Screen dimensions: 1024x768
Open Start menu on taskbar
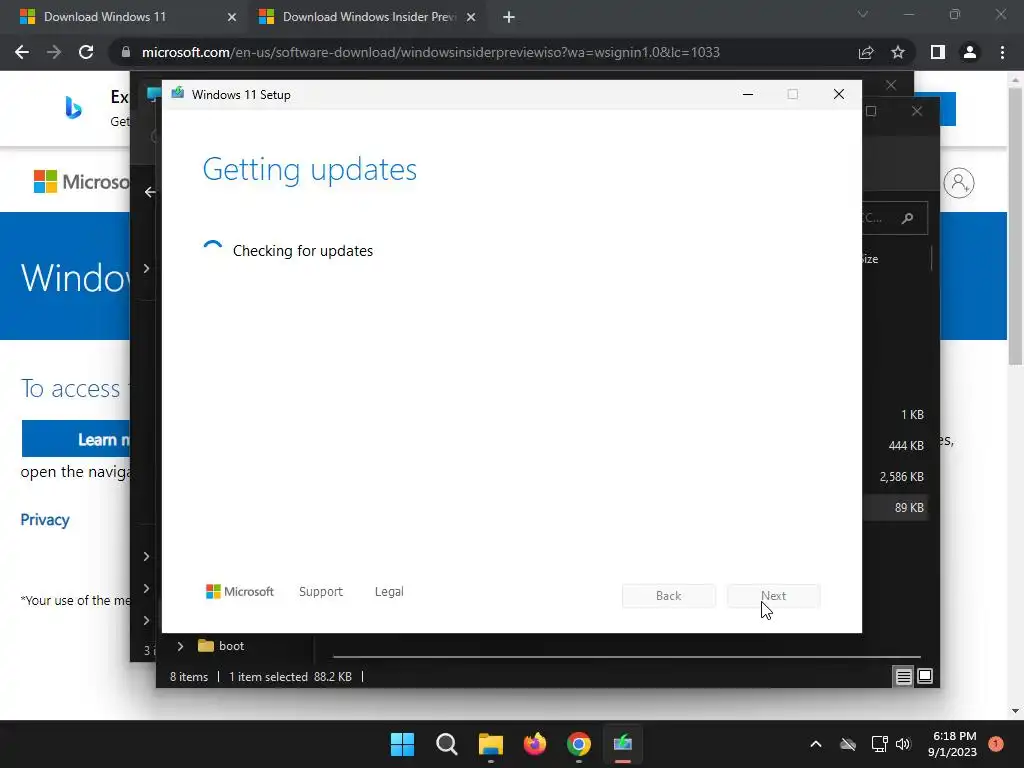[402, 744]
